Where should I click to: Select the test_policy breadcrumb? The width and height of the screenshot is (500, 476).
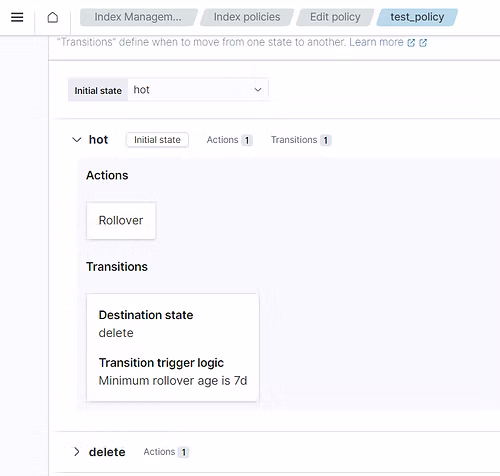(x=417, y=17)
